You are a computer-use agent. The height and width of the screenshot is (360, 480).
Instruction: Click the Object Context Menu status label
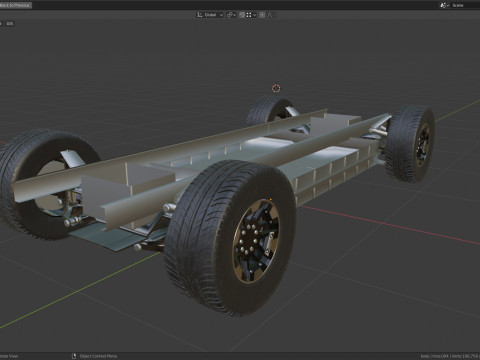(x=98, y=356)
